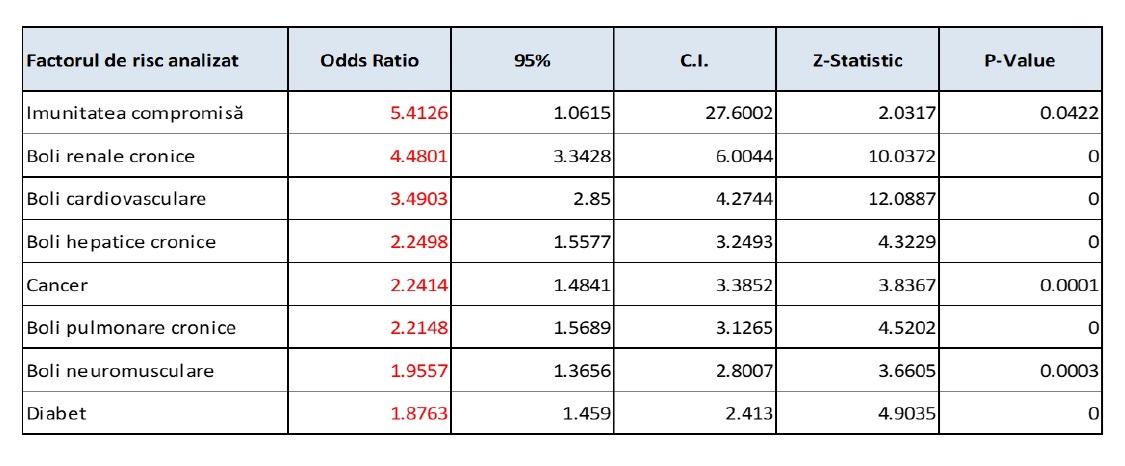The height and width of the screenshot is (466, 1125).
Task: Click the red odds ratio value 5.4126
Action: click(418, 114)
